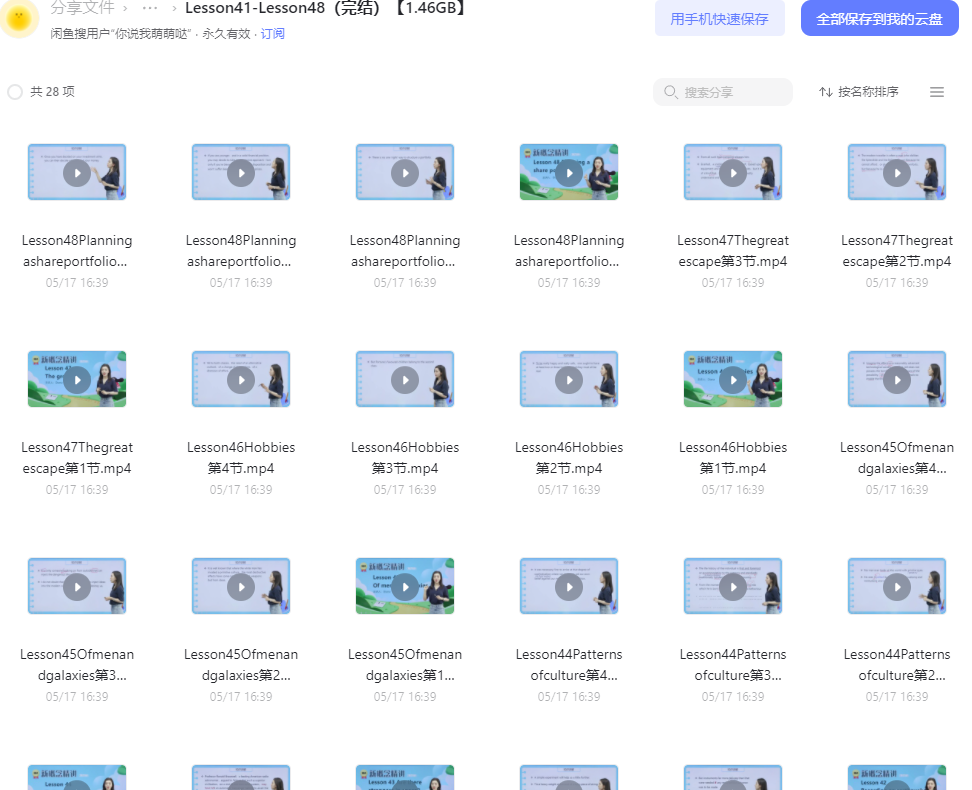Play Lesson44Patternsofculture第2 video

click(x=896, y=587)
